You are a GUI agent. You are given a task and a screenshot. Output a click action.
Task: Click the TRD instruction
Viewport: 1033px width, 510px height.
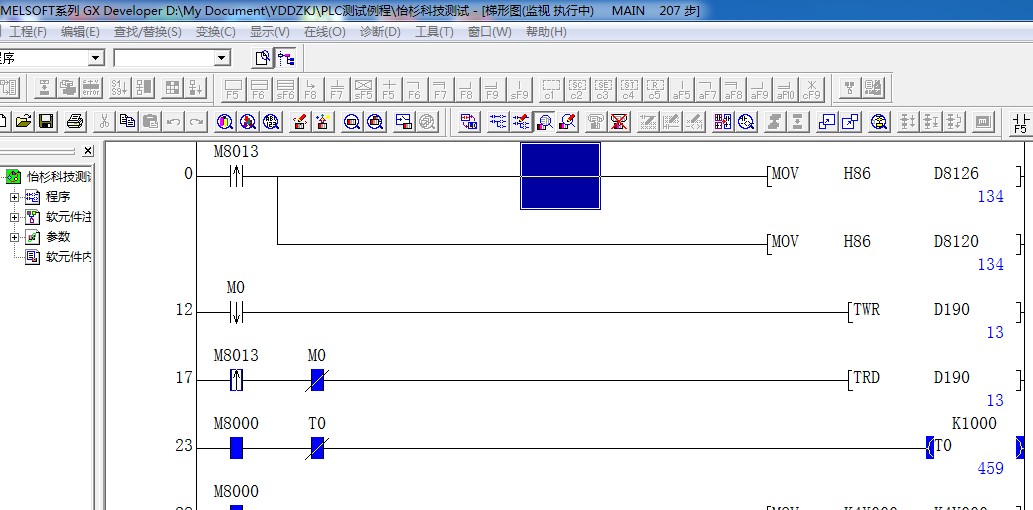[x=866, y=378]
